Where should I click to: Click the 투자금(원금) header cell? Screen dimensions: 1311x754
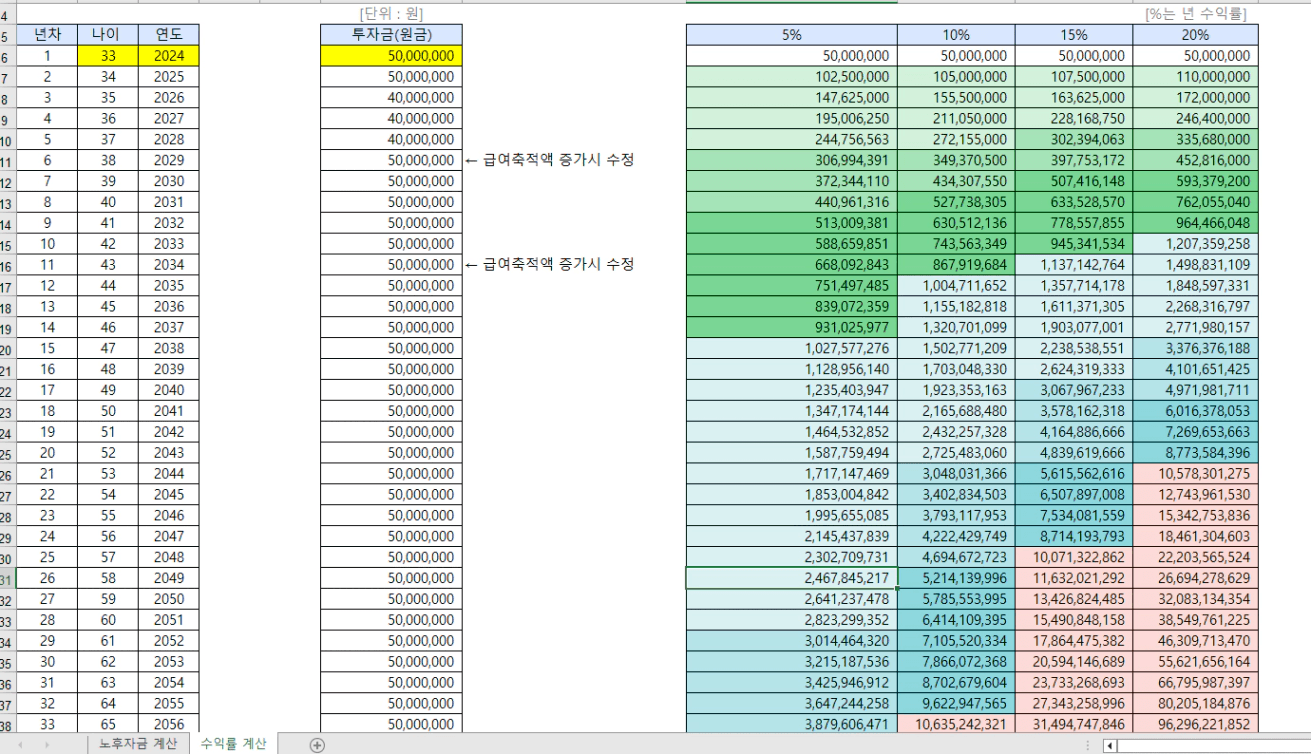point(391,35)
